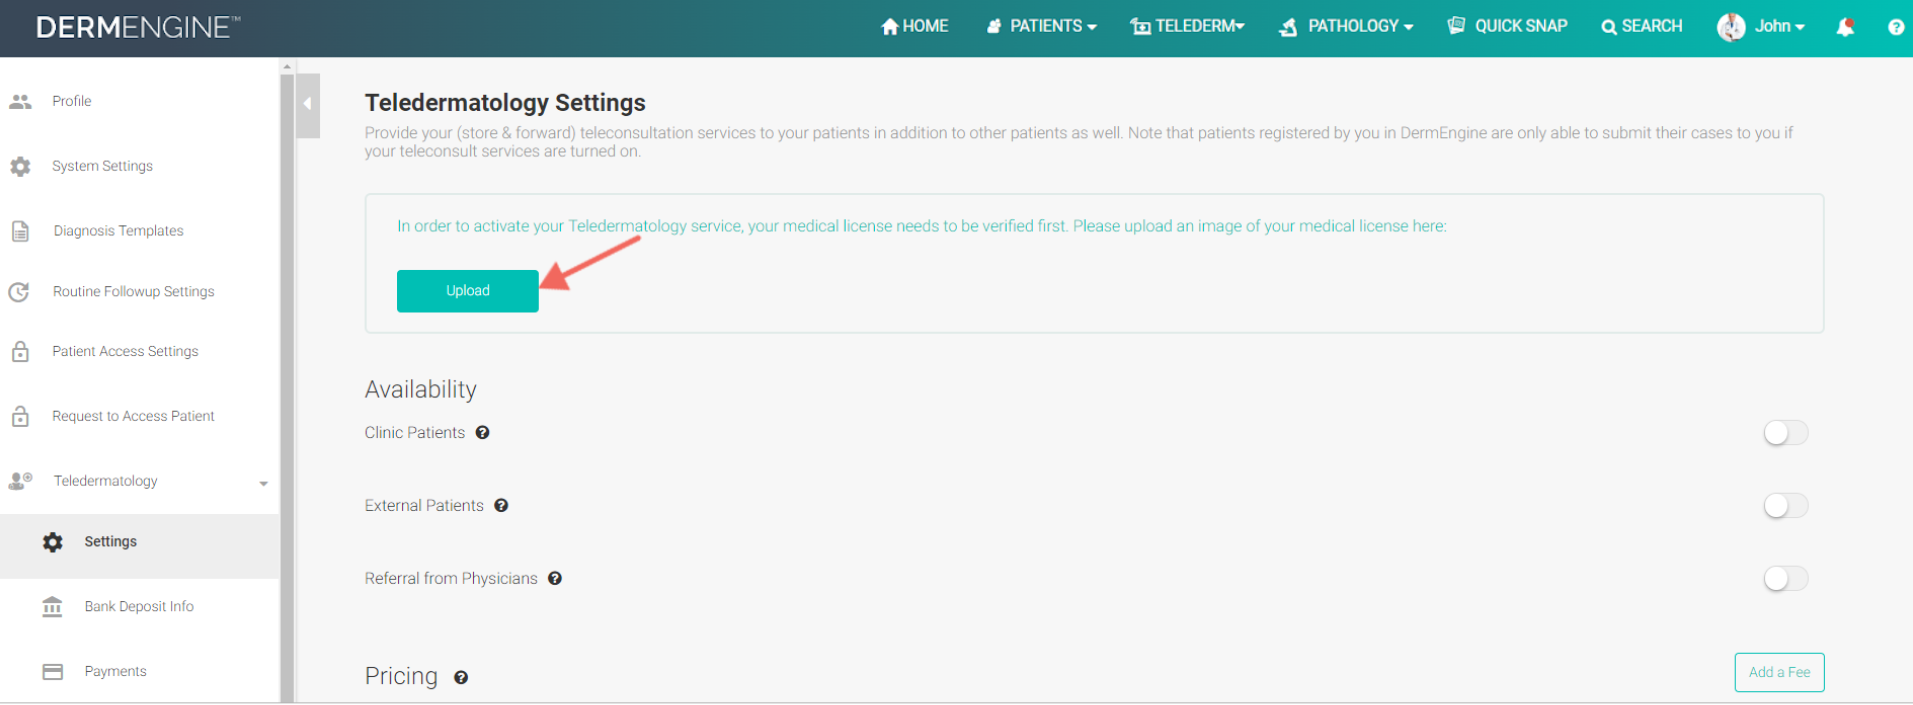
Task: Enable the External Patients toggle
Action: coord(1785,506)
